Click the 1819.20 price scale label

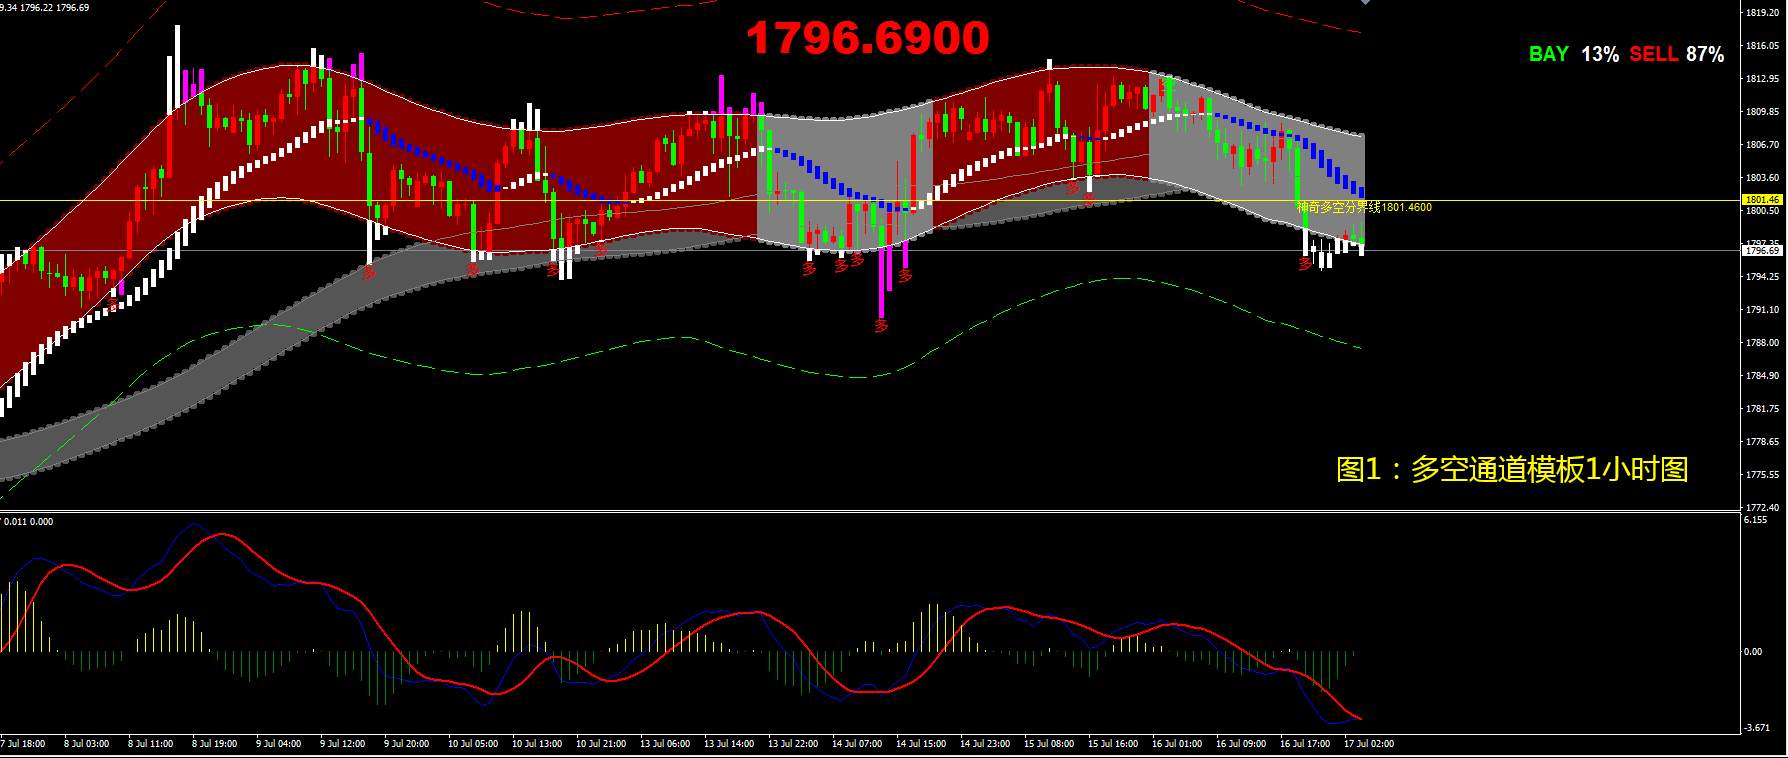(x=1760, y=13)
